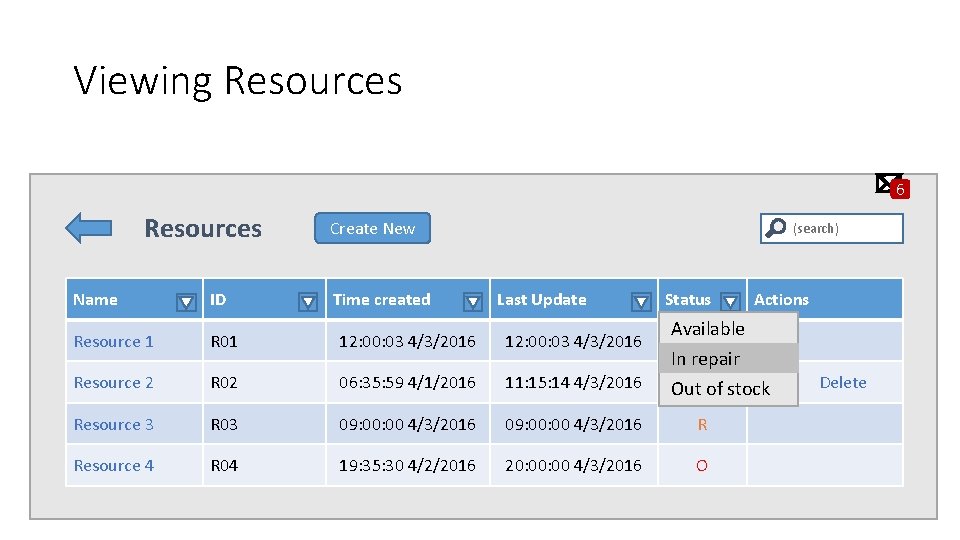Click the Actions column header
The height and width of the screenshot is (540, 960).
click(782, 299)
